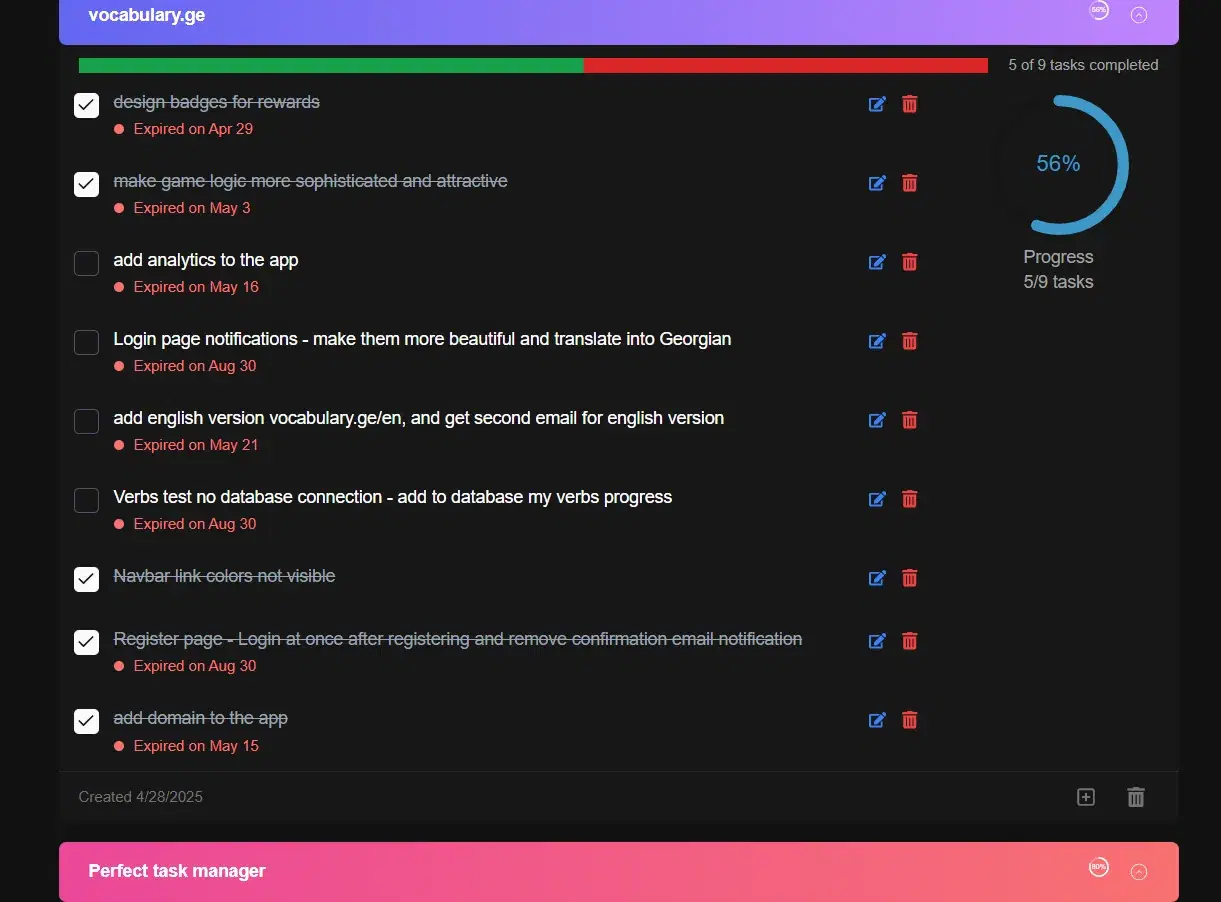This screenshot has width=1221, height=902.
Task: Delete the vocabulary.ge project with trash icon
Action: [1136, 797]
